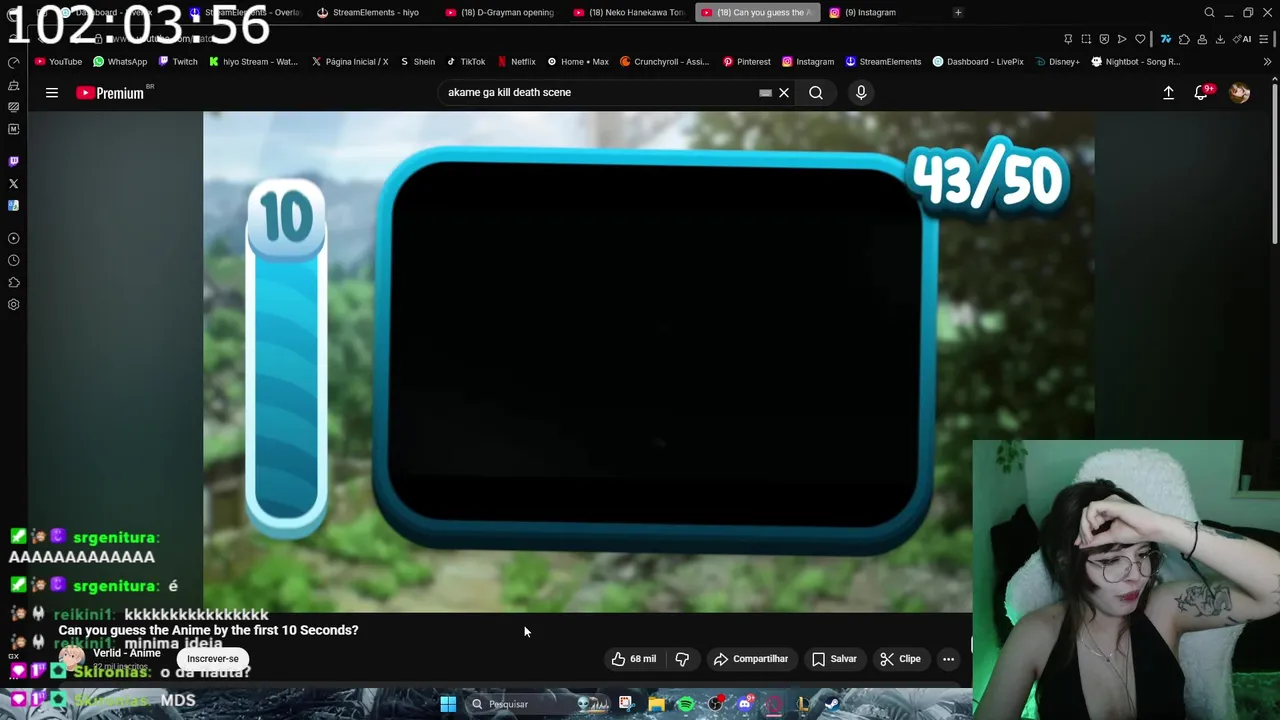Open the YouTube guide hamburger menu
1280x720 pixels.
pos(52,93)
